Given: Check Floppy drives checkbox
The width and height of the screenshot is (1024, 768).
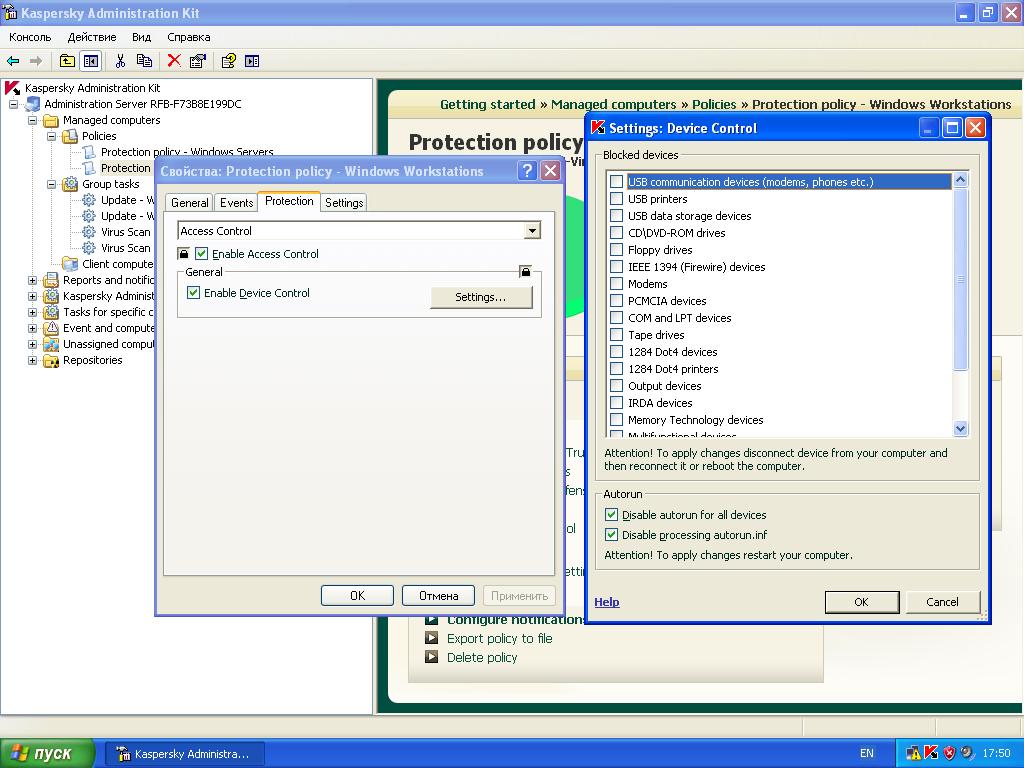Looking at the screenshot, I should 616,249.
